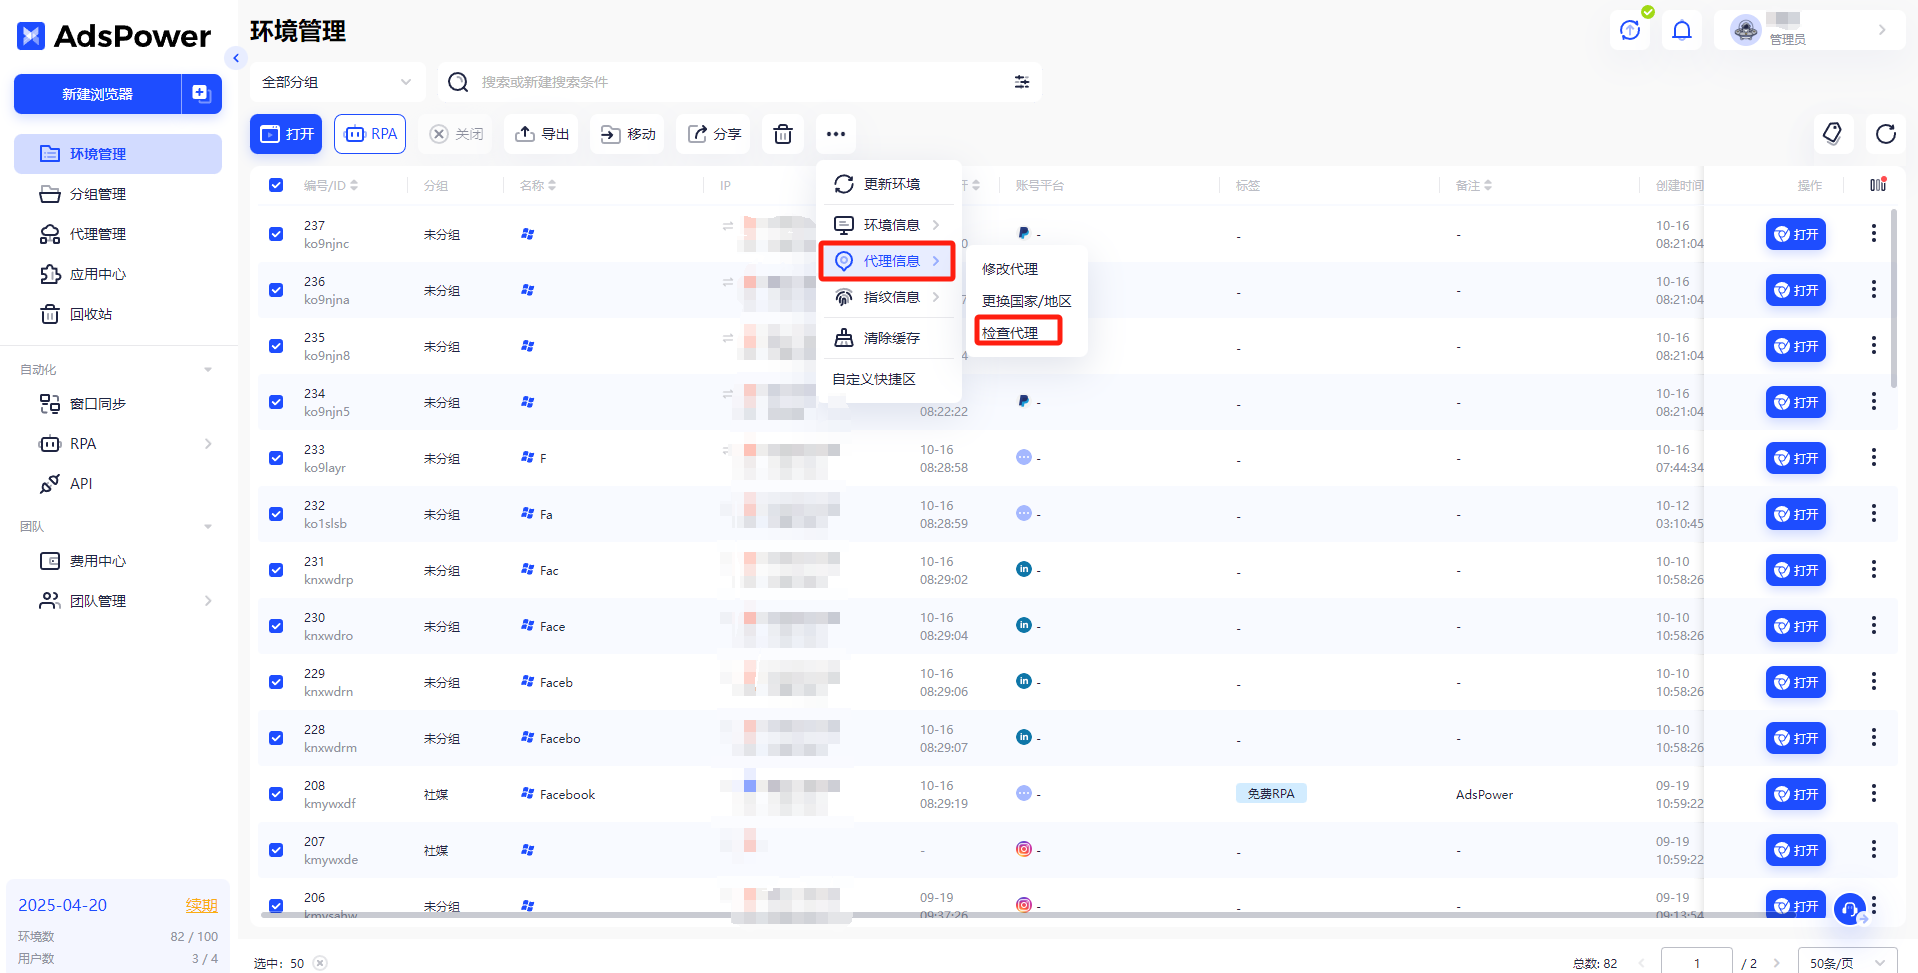Click LinkedIn platform icon in row 231

tap(1023, 569)
